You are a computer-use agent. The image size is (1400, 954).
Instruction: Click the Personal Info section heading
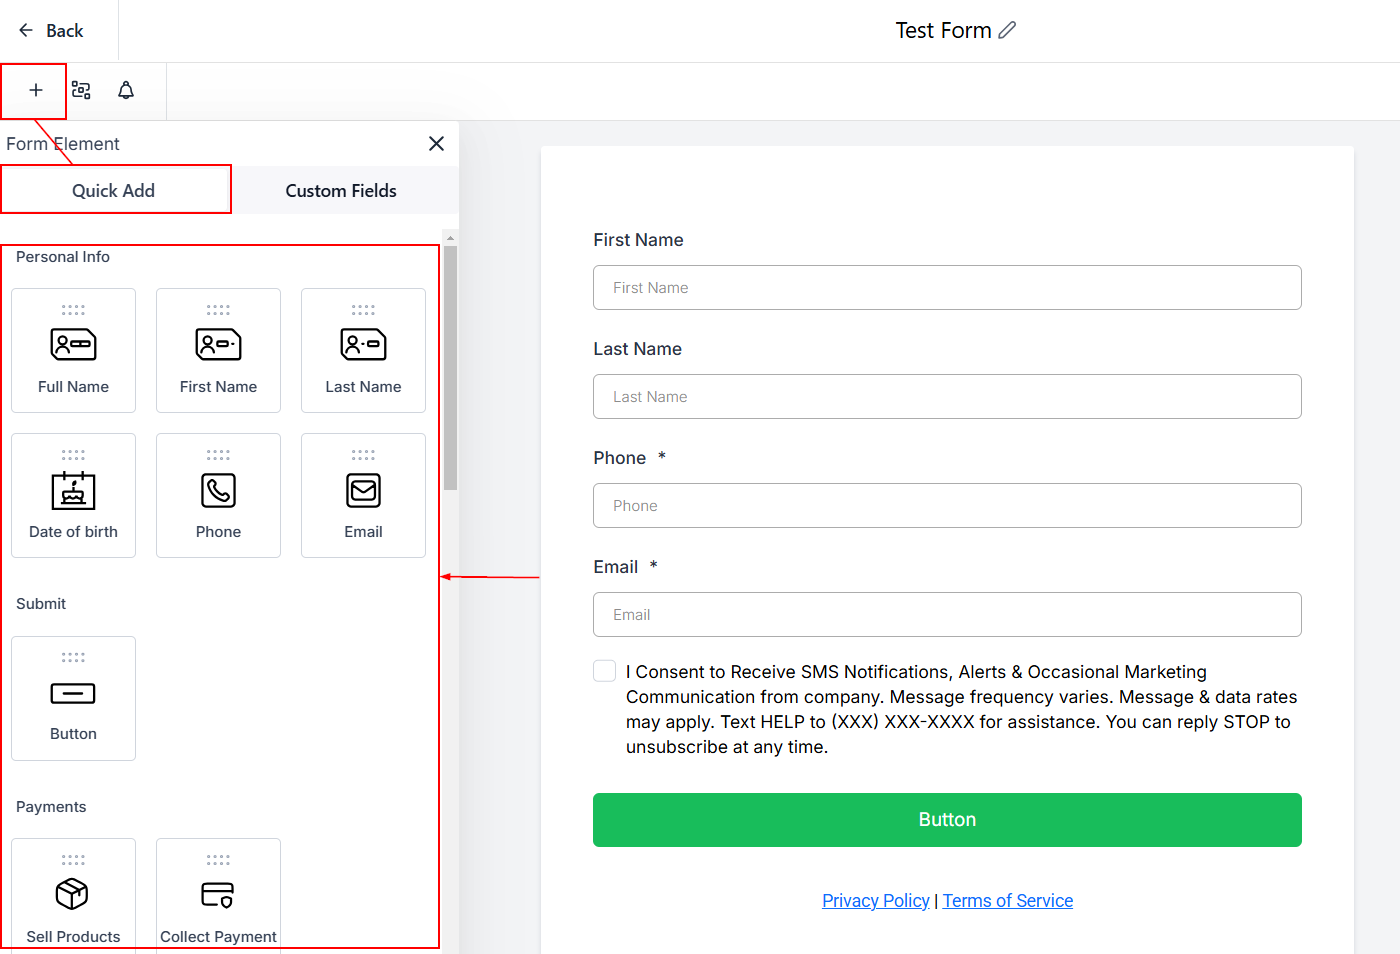click(x=63, y=257)
